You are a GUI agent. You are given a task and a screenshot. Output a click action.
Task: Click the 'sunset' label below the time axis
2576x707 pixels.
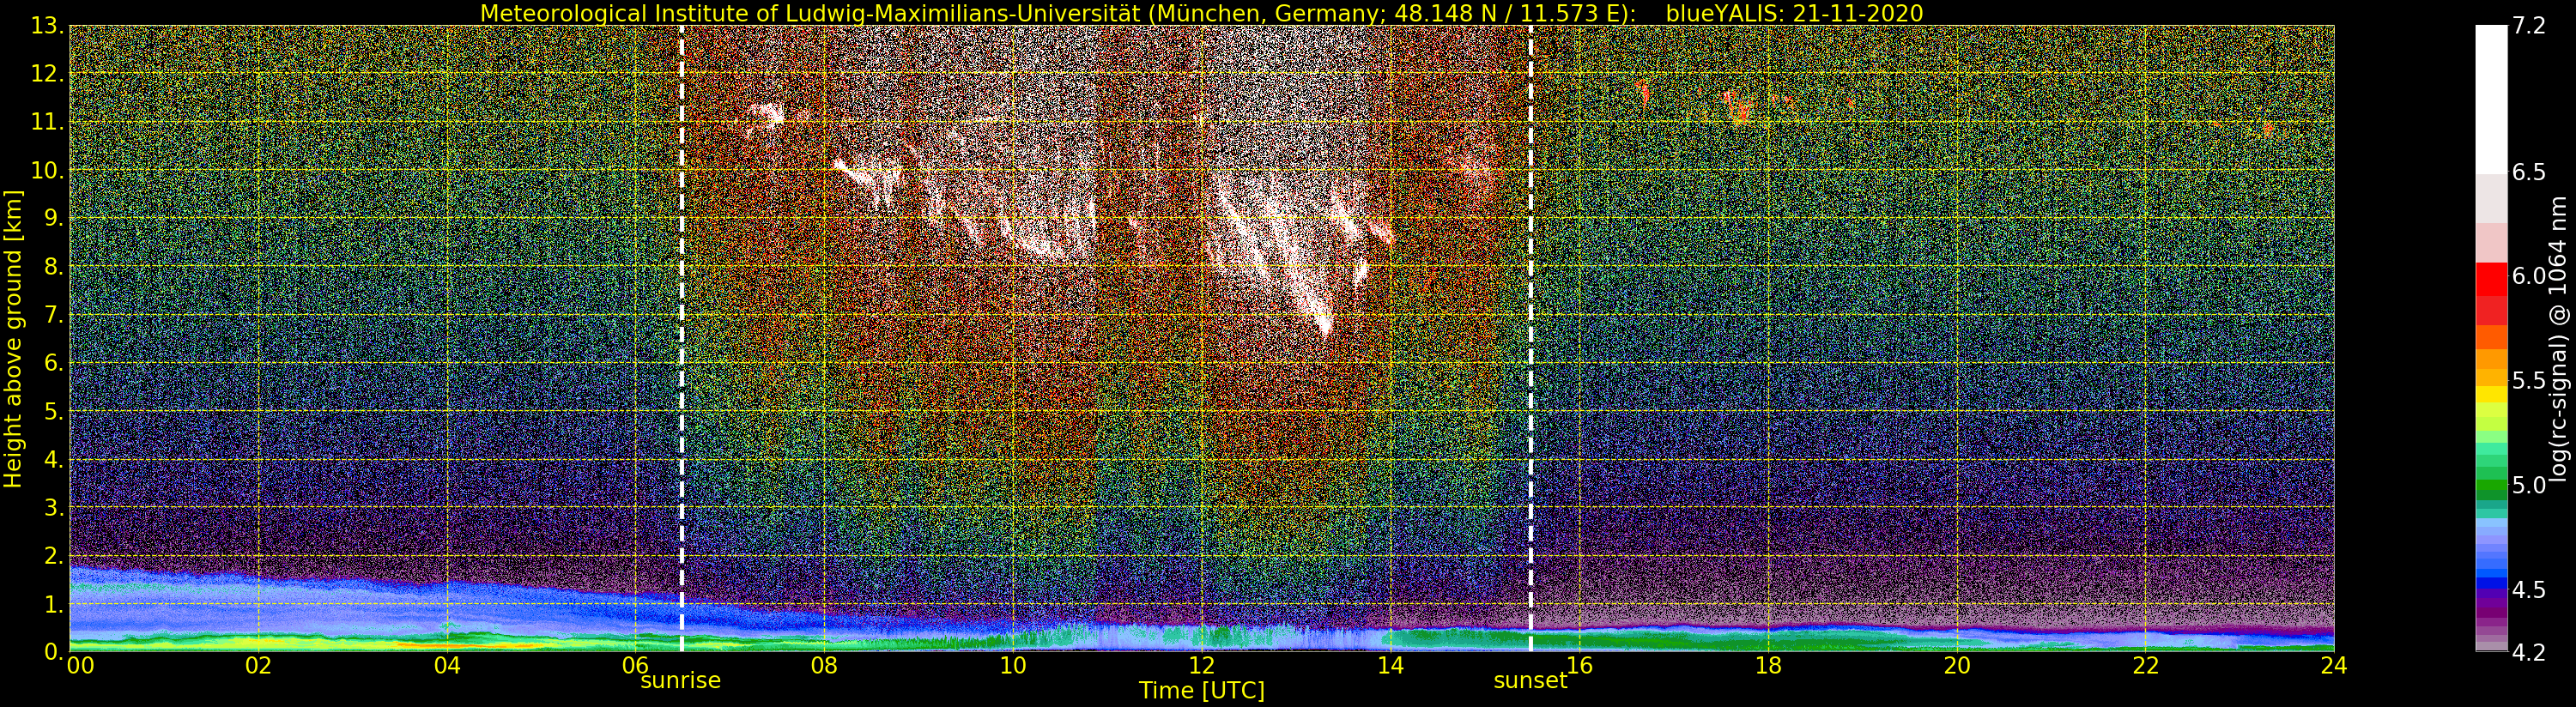[1530, 681]
